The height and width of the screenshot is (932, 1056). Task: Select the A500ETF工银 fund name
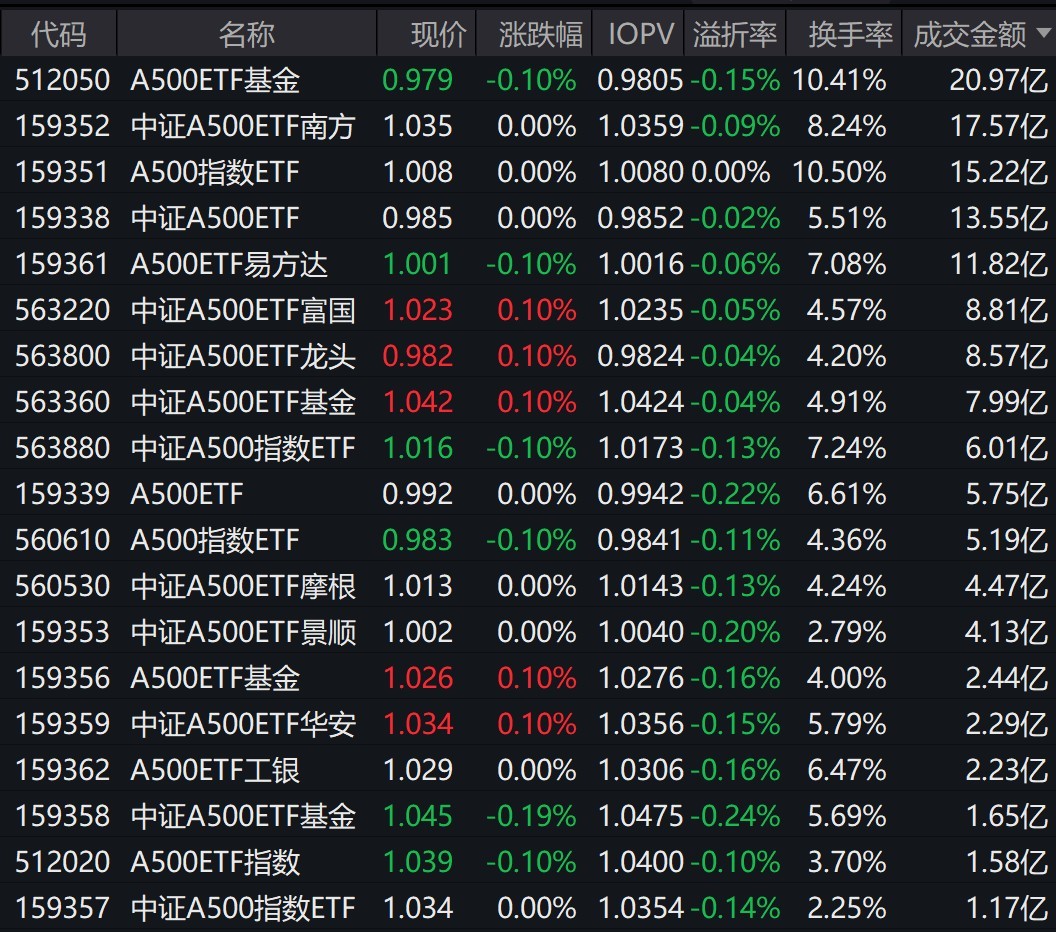(215, 770)
